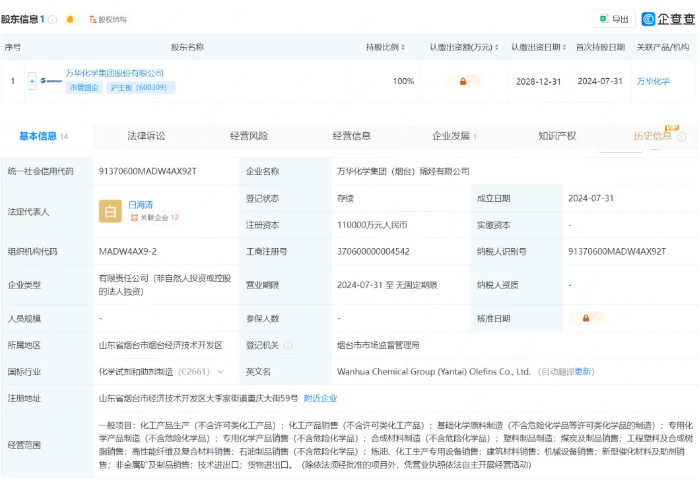Click the 市管国企 tag

point(84,87)
